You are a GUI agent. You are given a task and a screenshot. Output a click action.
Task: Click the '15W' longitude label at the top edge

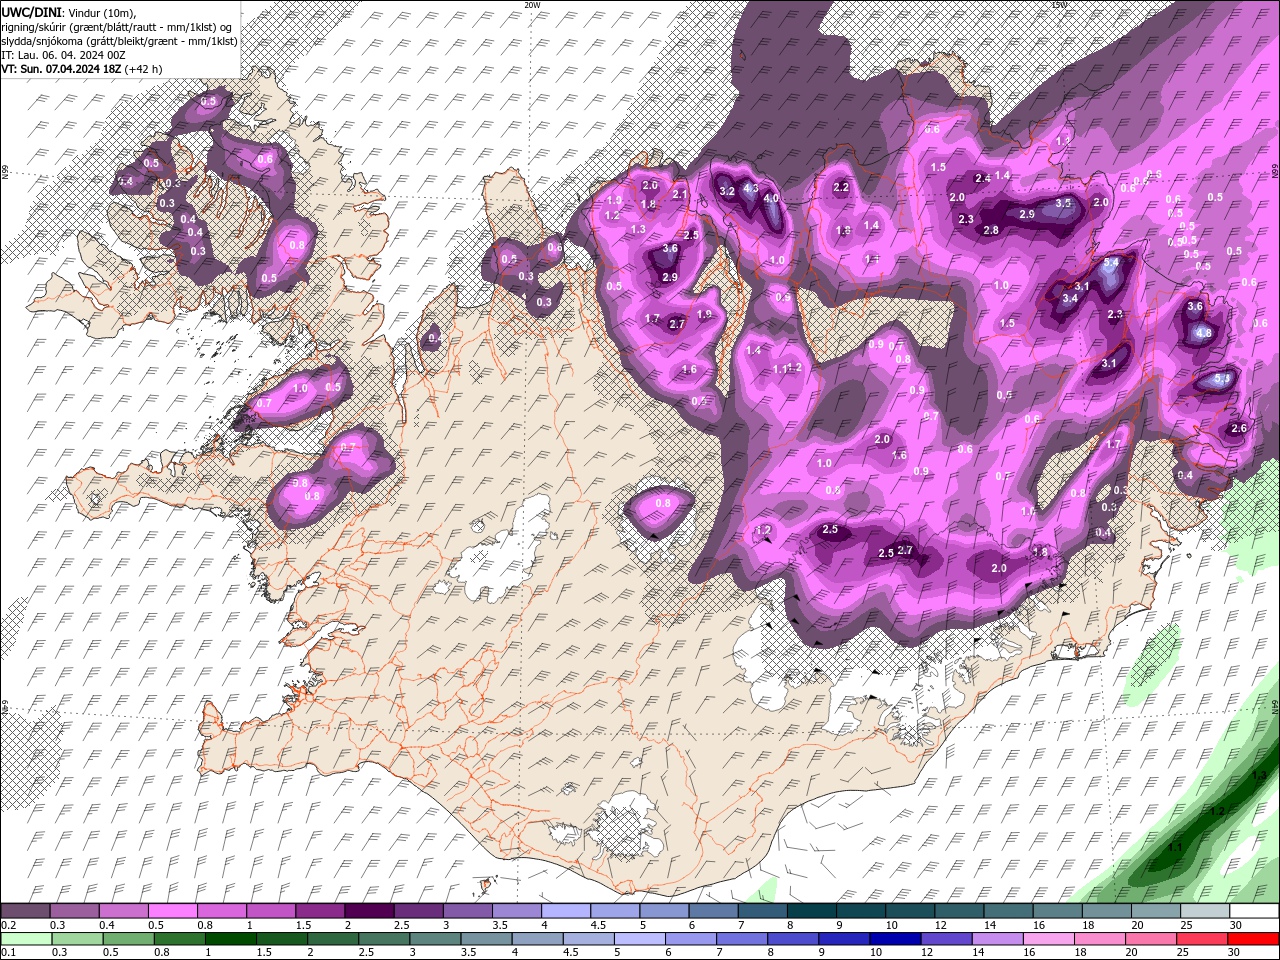[1059, 5]
